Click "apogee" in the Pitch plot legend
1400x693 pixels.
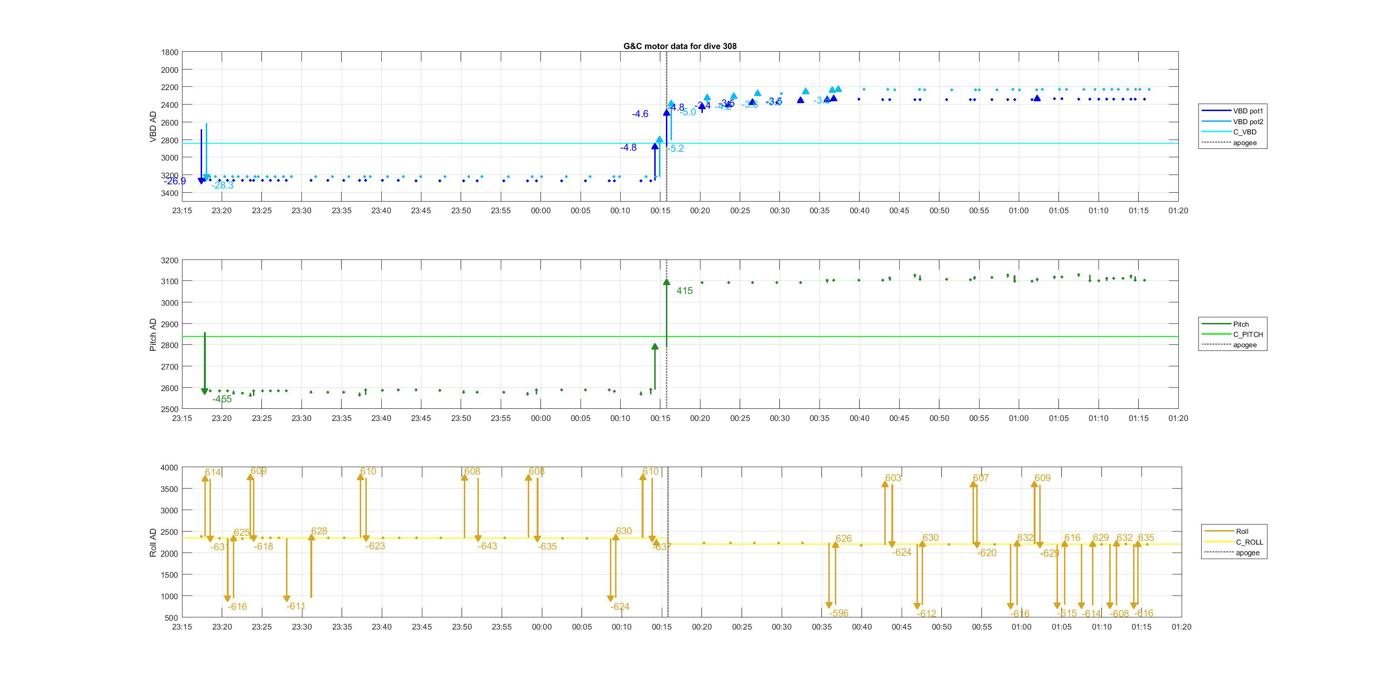(x=1229, y=345)
